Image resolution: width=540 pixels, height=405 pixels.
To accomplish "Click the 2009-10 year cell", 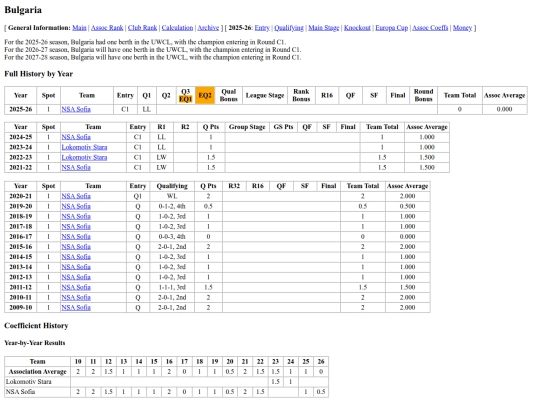I will coord(21,308).
